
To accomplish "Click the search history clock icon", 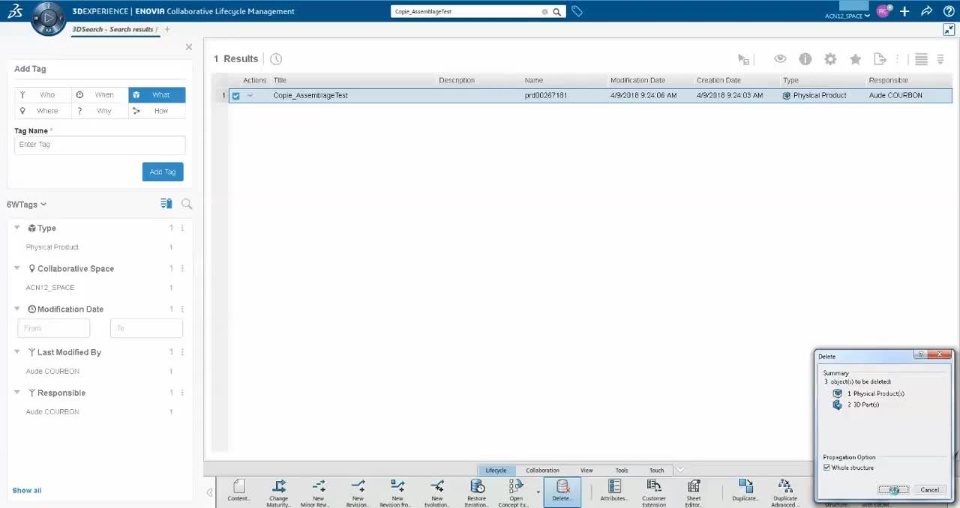I will (x=276, y=59).
